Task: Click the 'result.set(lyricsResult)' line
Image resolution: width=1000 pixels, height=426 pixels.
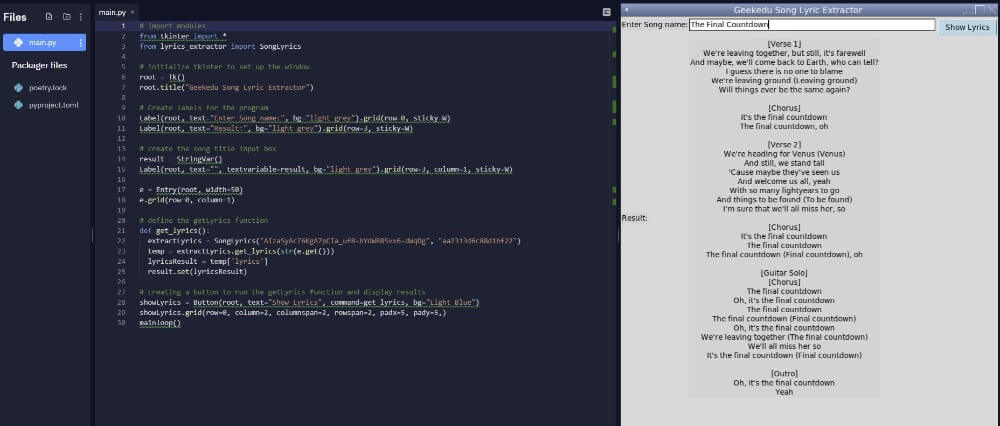Action: [x=196, y=272]
